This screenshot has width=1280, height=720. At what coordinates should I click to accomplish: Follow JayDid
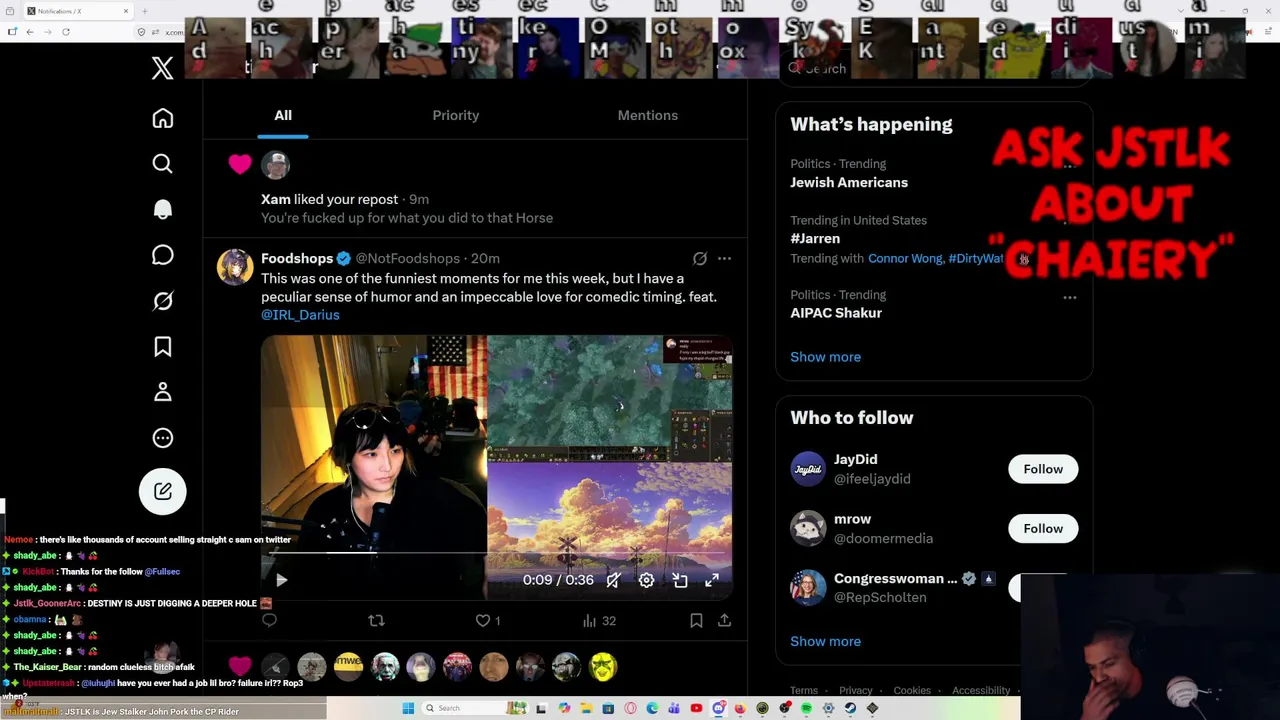[x=1043, y=469]
